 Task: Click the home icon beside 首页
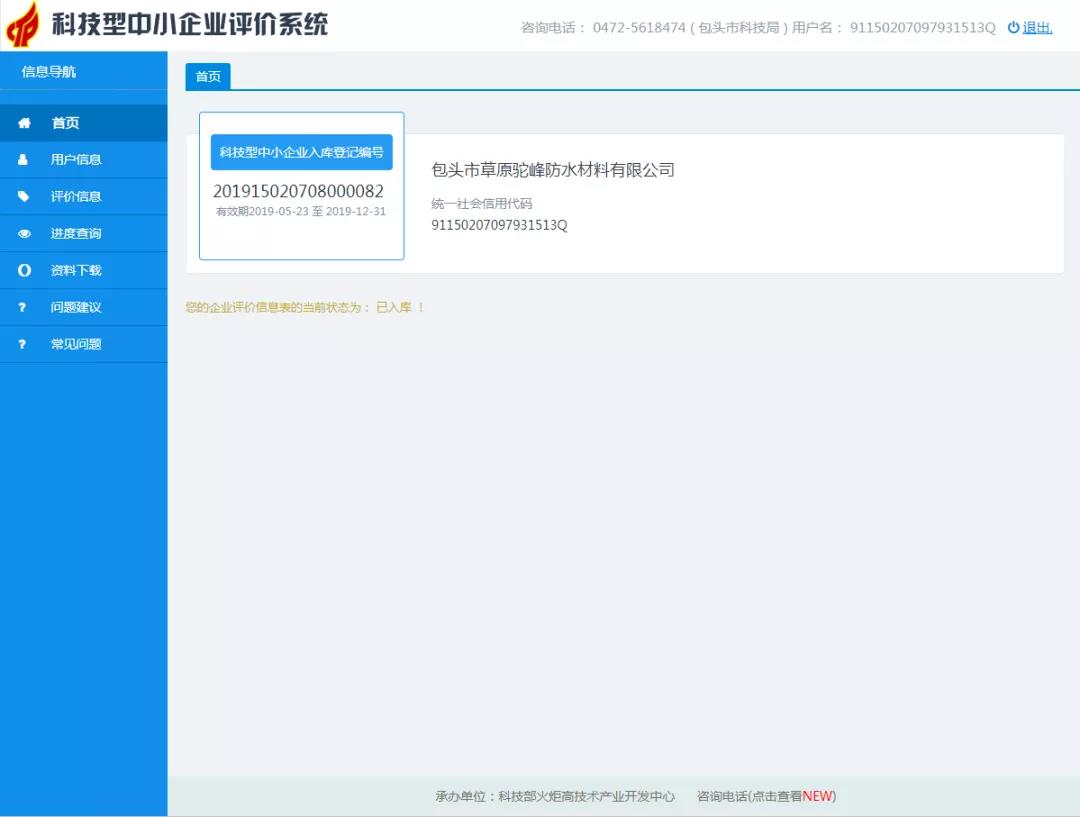24,123
